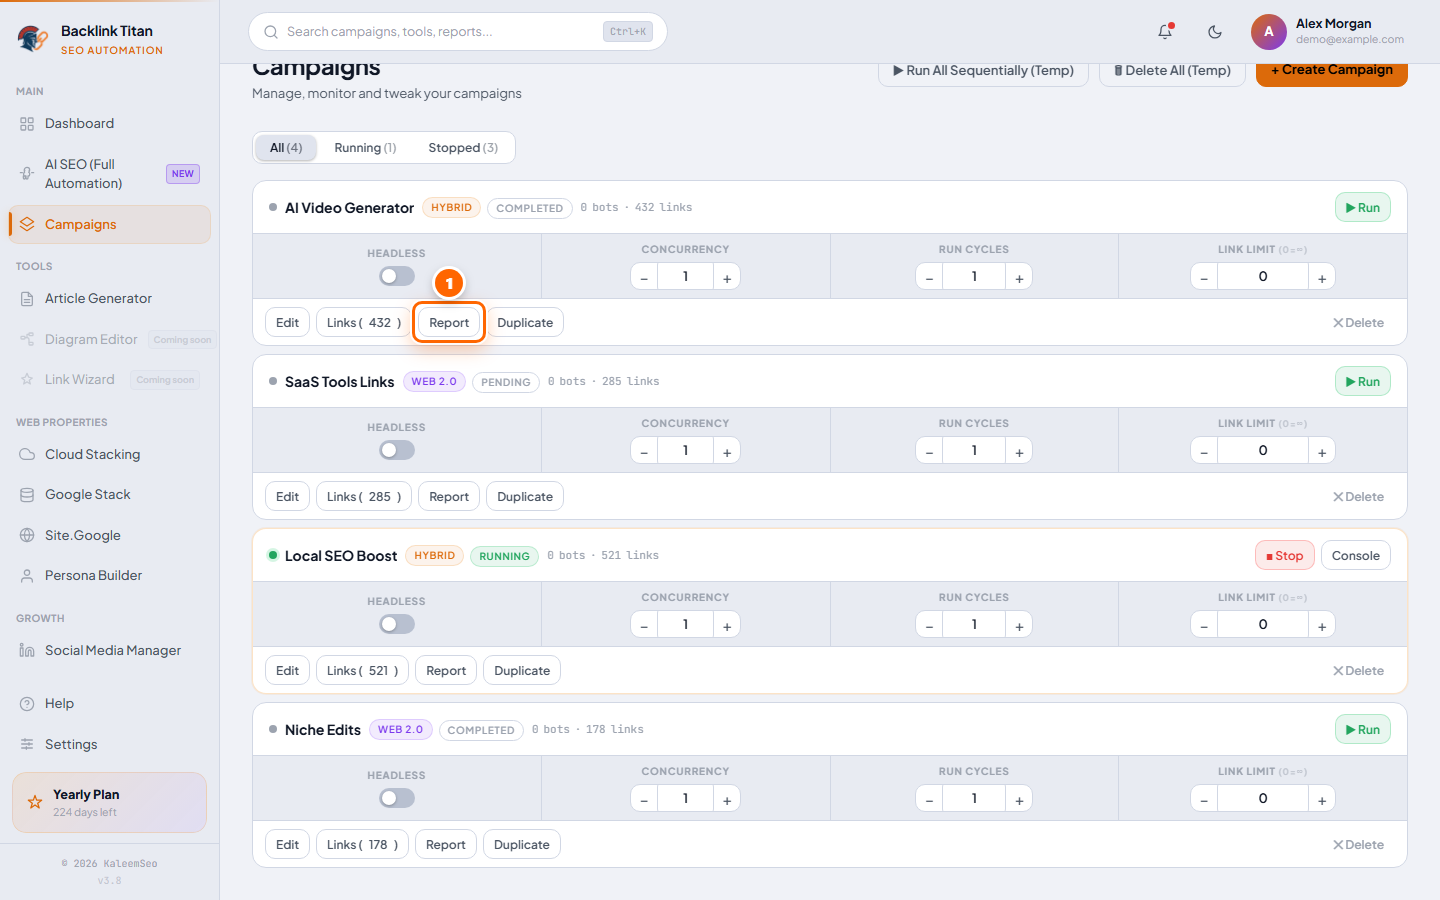1440x900 pixels.
Task: Go to Article Generator tool
Action: click(110, 299)
